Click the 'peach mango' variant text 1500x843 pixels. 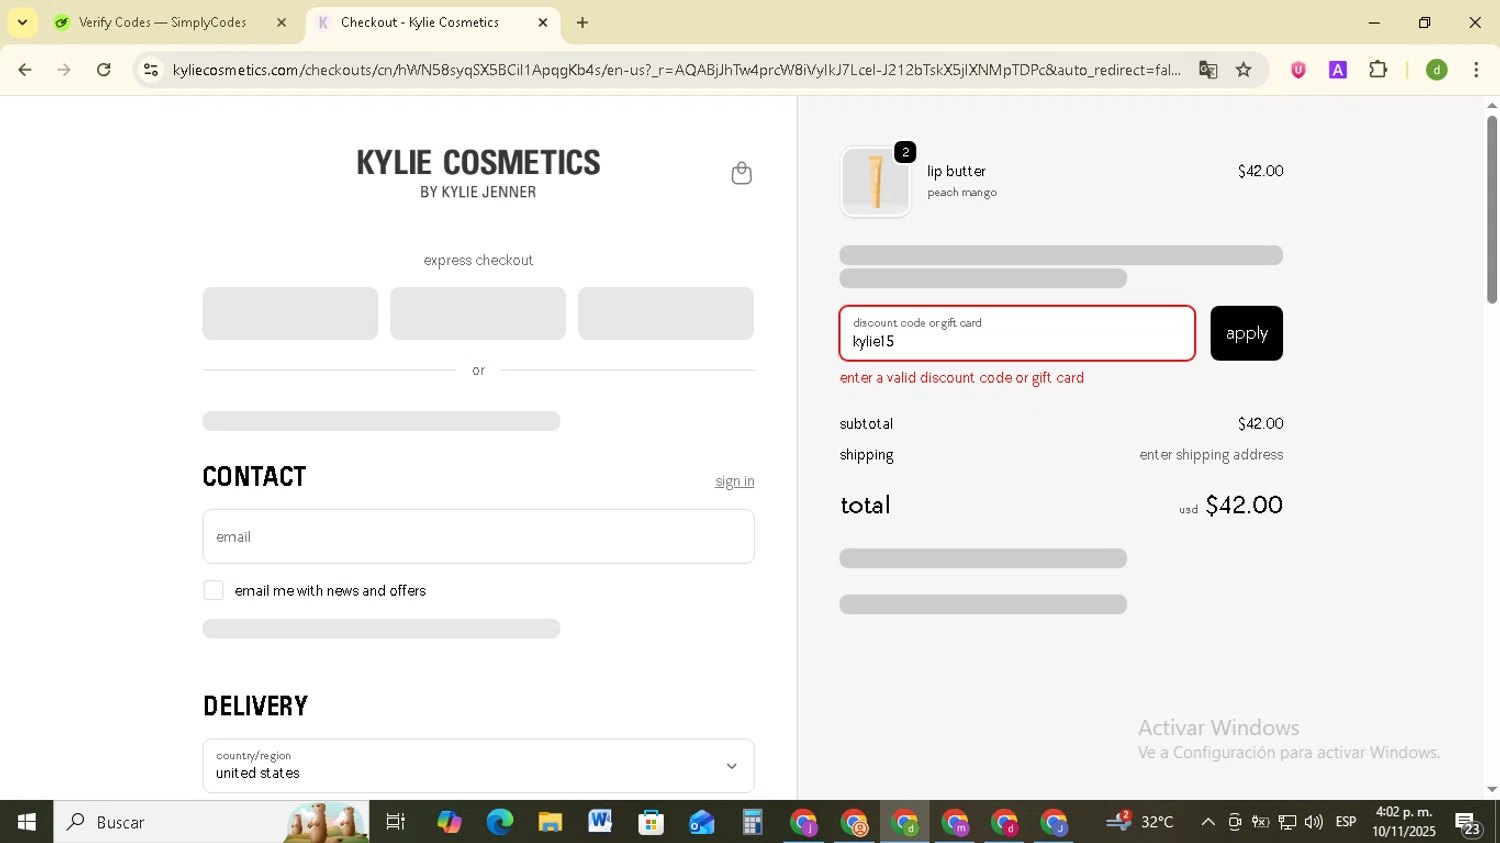pos(962,192)
